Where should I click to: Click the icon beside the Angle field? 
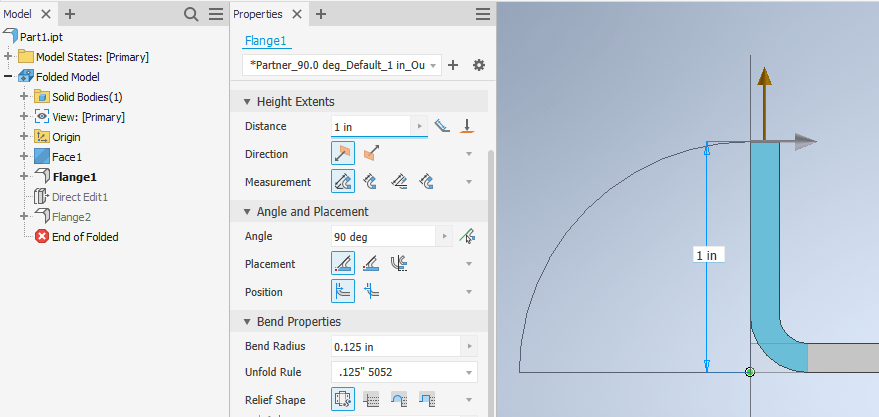pyautogui.click(x=466, y=237)
